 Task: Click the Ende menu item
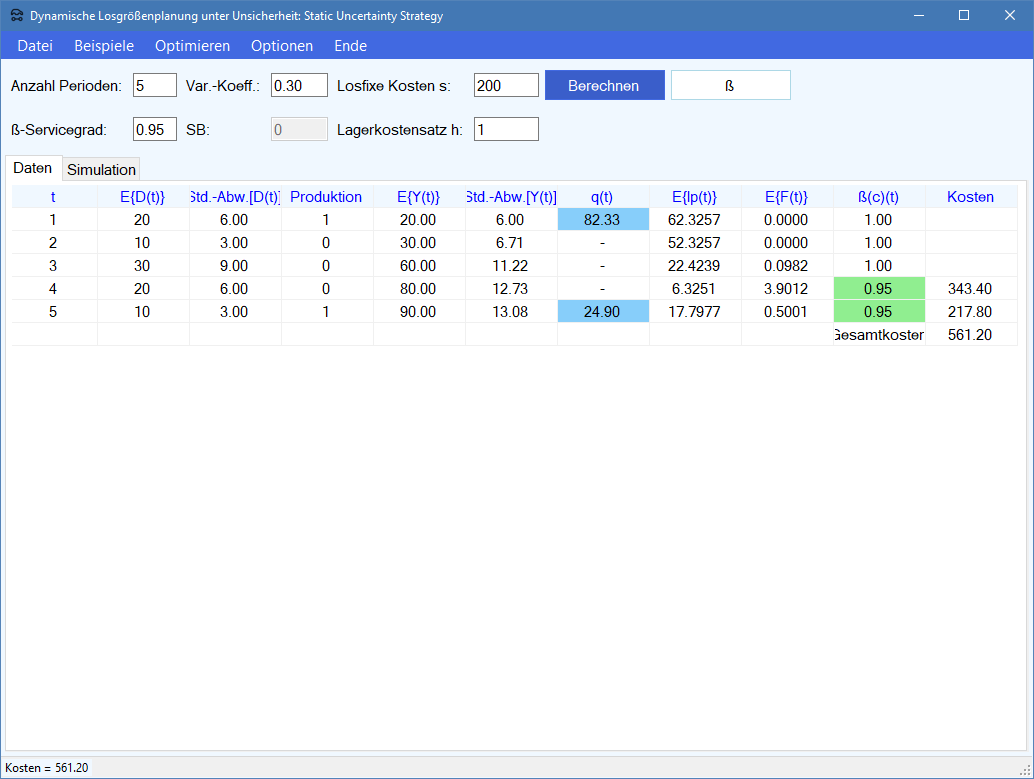pos(350,46)
